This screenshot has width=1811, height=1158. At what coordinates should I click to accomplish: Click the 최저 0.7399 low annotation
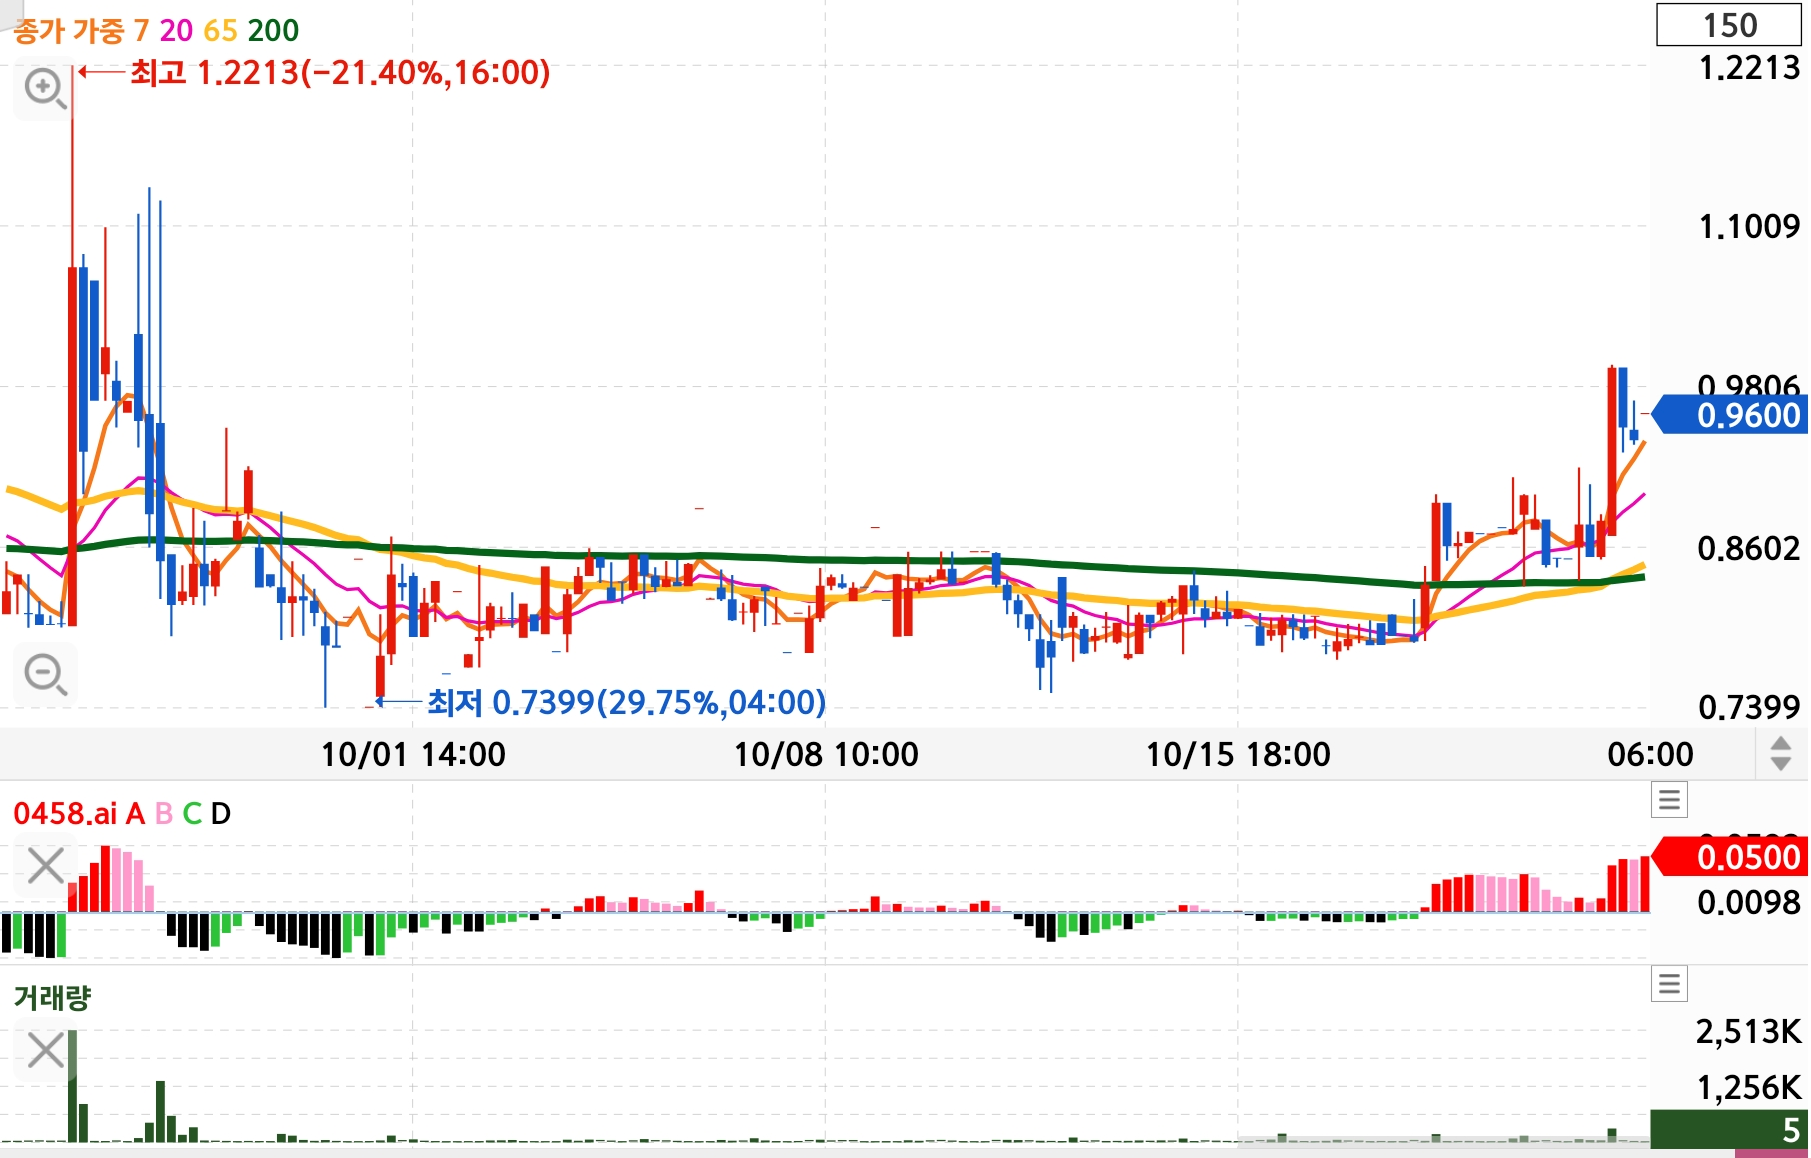627,702
